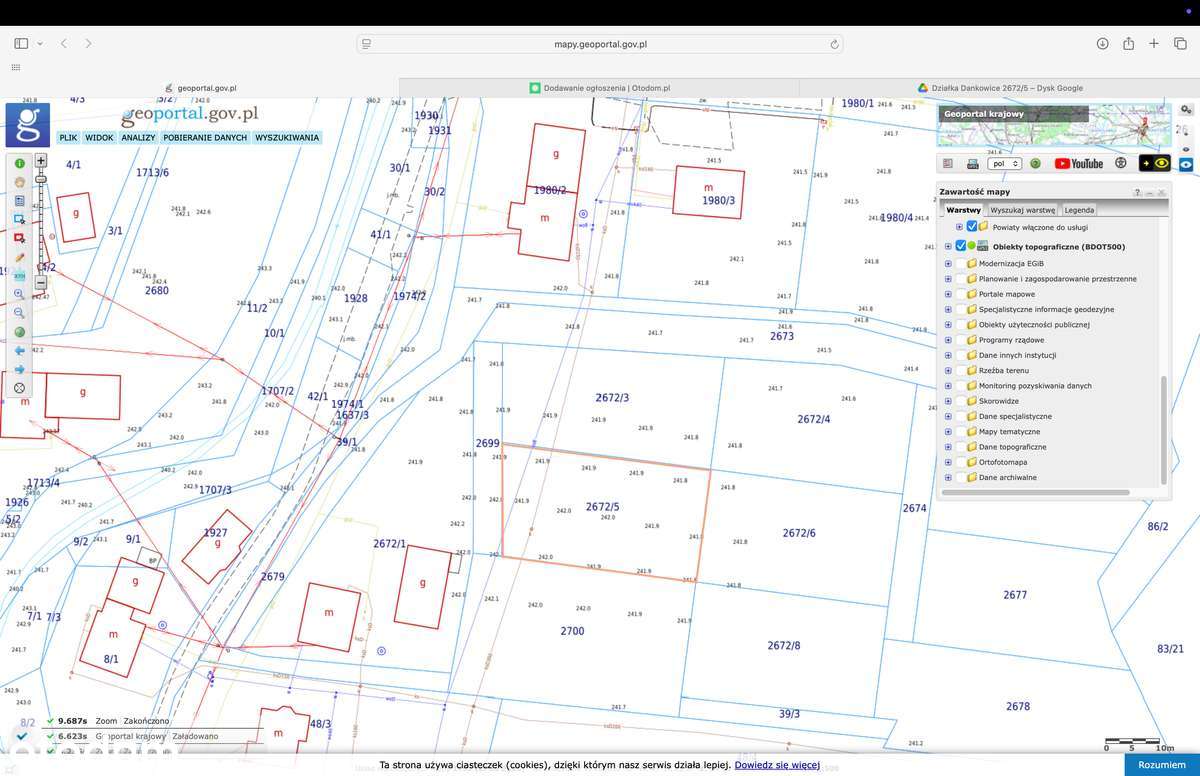Click the minus button on zoom slider
The height and width of the screenshot is (776, 1200).
pyautogui.click(x=41, y=282)
